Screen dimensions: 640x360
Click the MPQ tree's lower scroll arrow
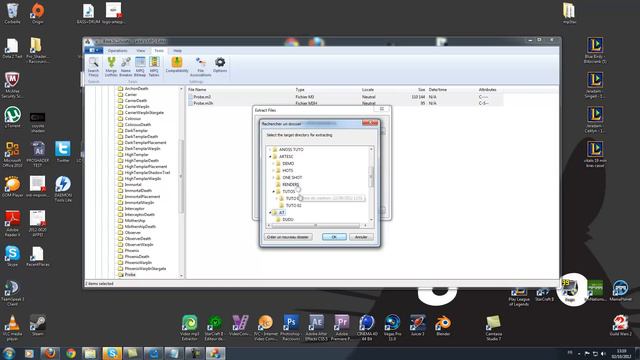pos(181,276)
